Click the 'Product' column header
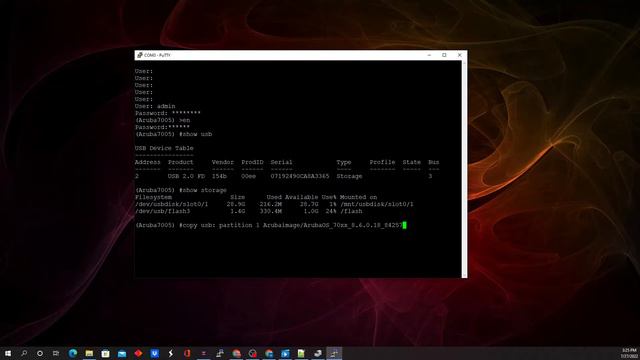Image resolution: width=640 pixels, height=360 pixels. click(181, 162)
